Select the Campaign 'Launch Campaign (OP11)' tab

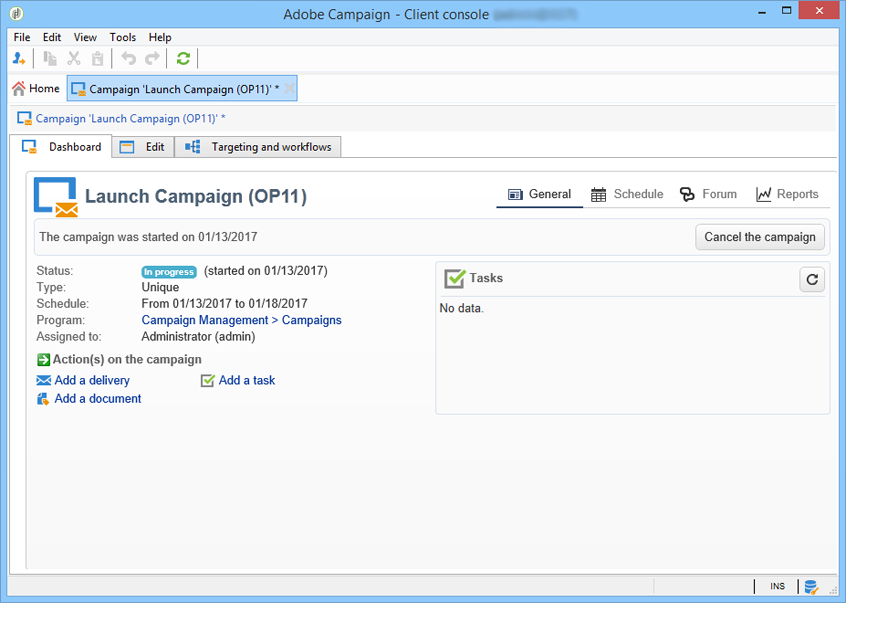point(182,88)
